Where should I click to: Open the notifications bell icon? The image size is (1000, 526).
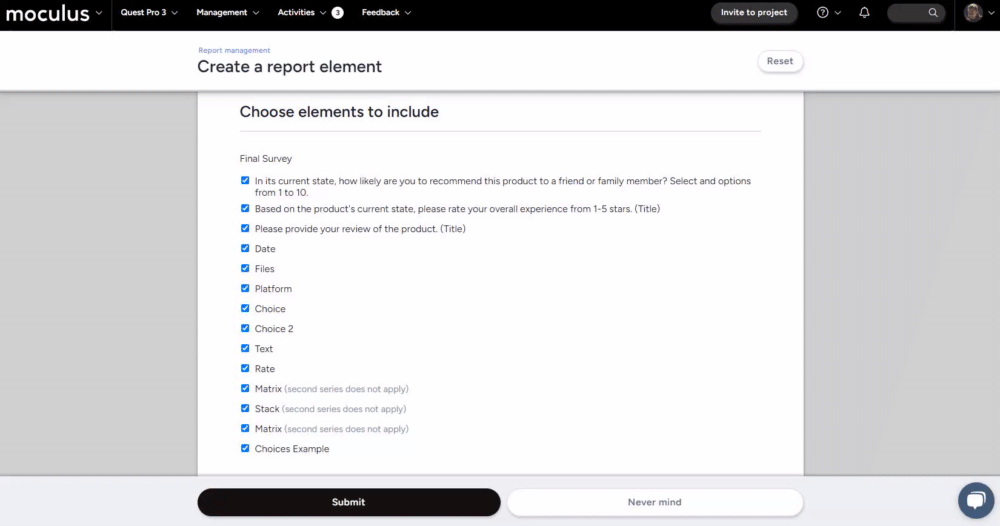[864, 13]
